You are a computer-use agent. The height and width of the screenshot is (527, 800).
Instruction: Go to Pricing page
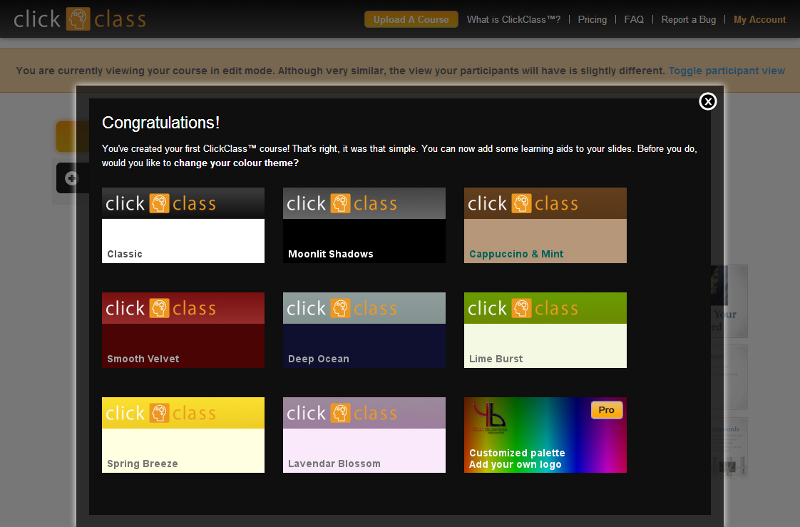point(592,19)
